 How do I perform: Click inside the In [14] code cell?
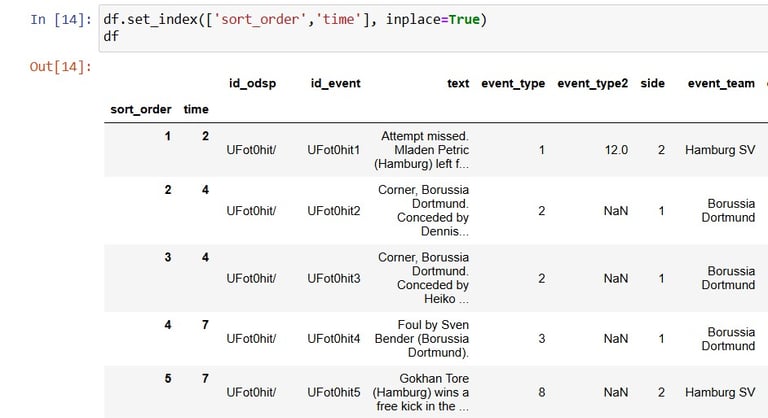pyautogui.click(x=433, y=28)
